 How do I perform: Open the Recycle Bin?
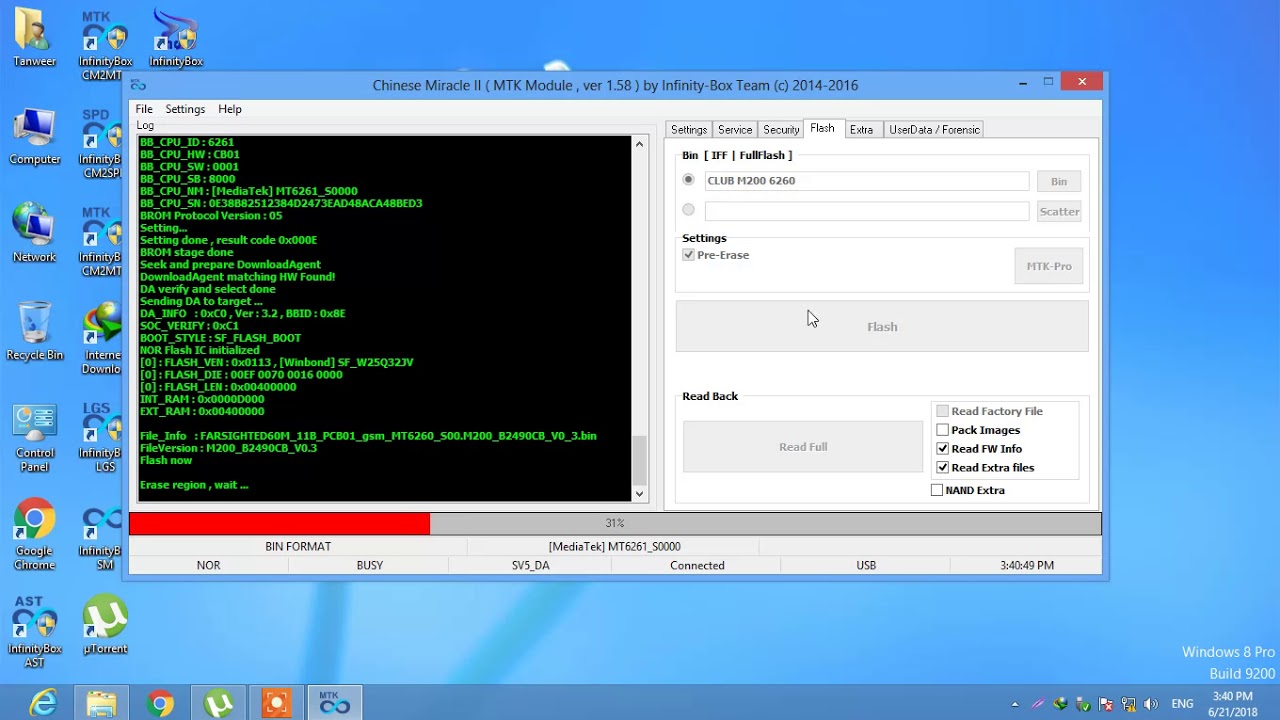34,332
